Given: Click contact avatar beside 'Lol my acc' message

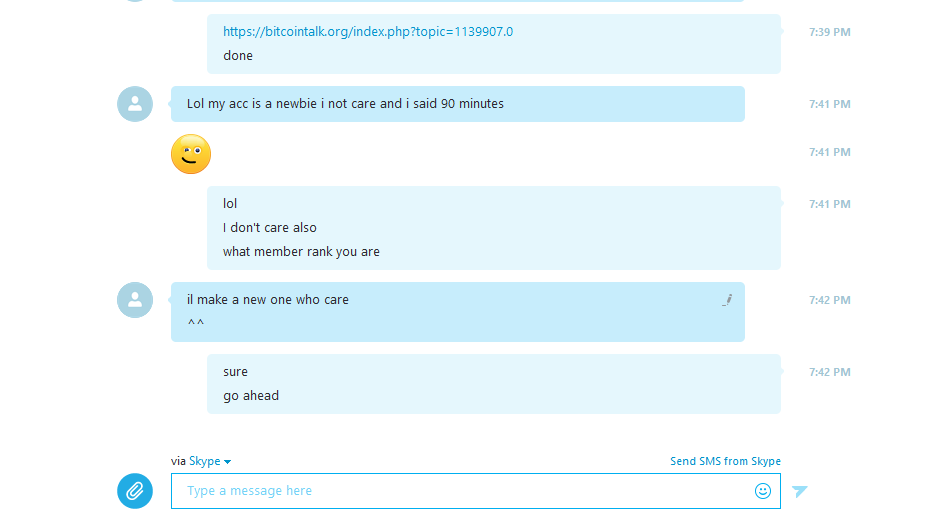Looking at the screenshot, I should pos(135,104).
